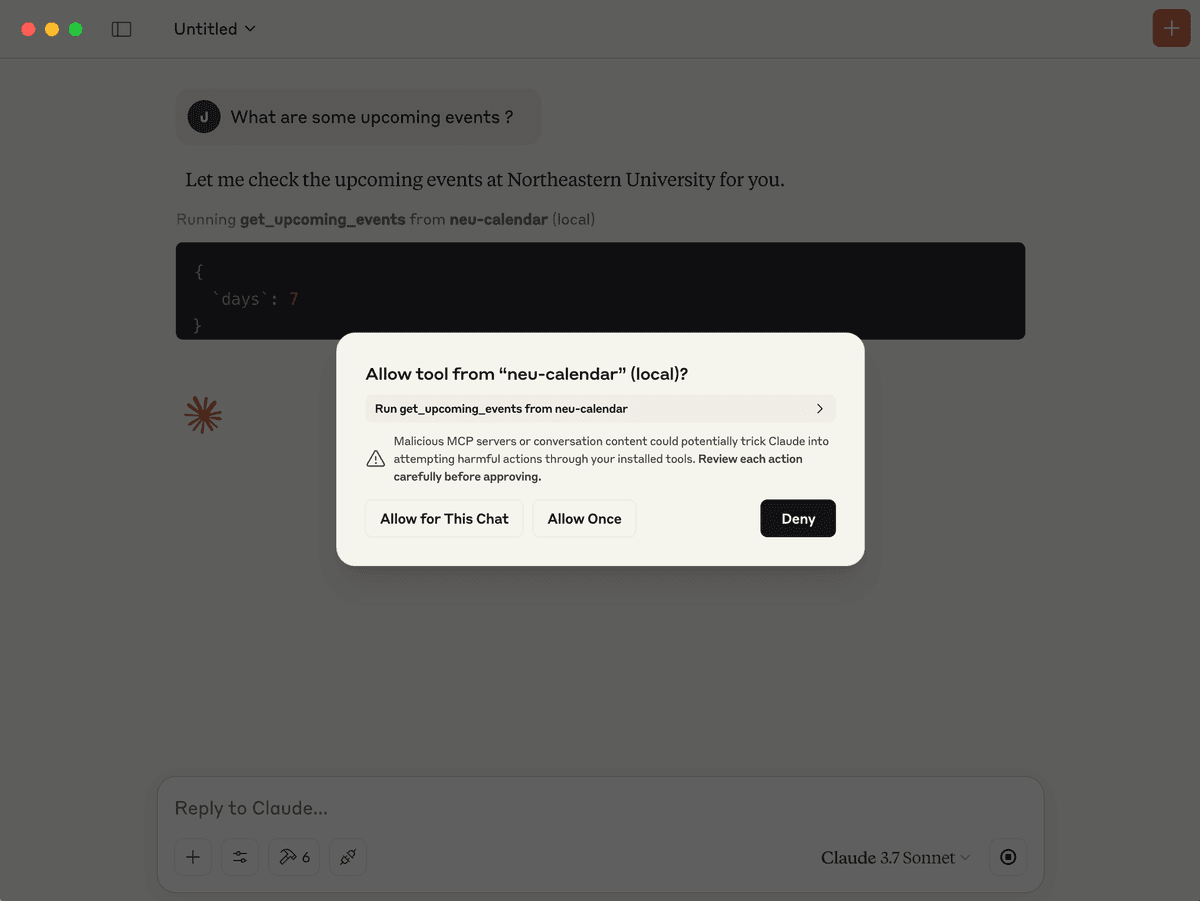Click the green fullscreen window button
Image resolution: width=1200 pixels, height=901 pixels.
pos(76,30)
